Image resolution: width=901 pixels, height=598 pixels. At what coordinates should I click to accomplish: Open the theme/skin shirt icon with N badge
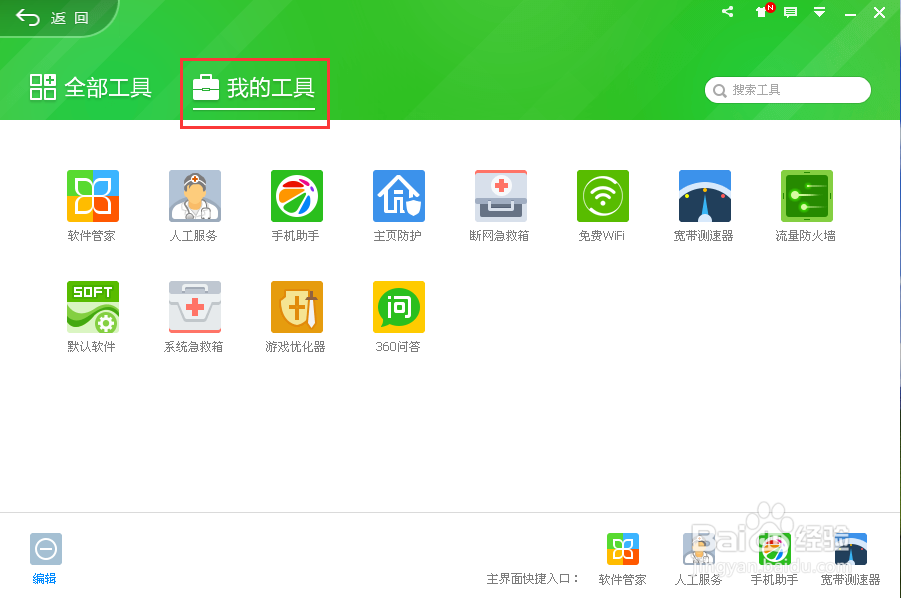pos(762,13)
